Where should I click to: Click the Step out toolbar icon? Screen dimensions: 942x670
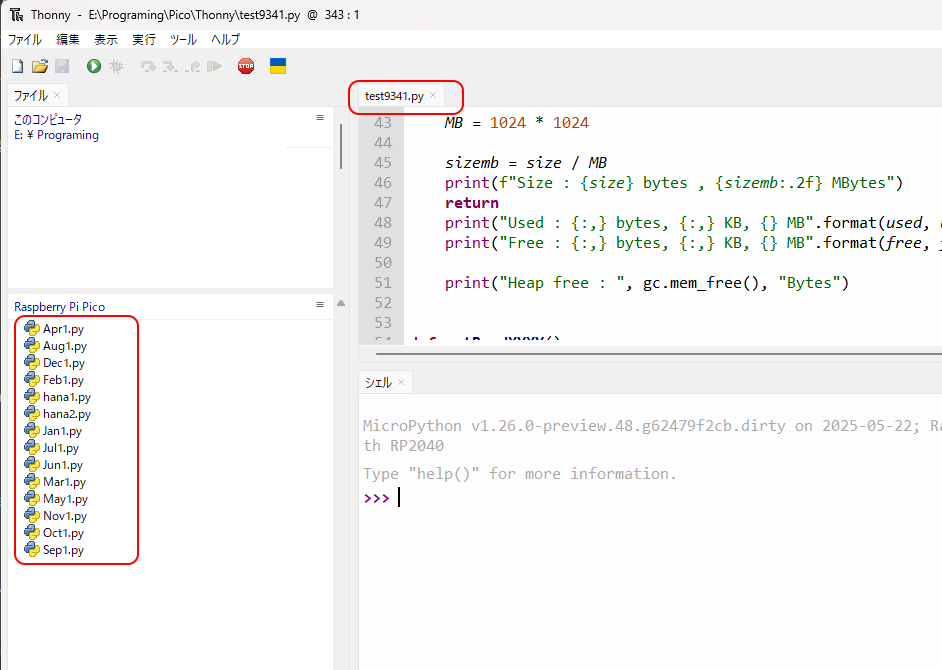tap(192, 66)
